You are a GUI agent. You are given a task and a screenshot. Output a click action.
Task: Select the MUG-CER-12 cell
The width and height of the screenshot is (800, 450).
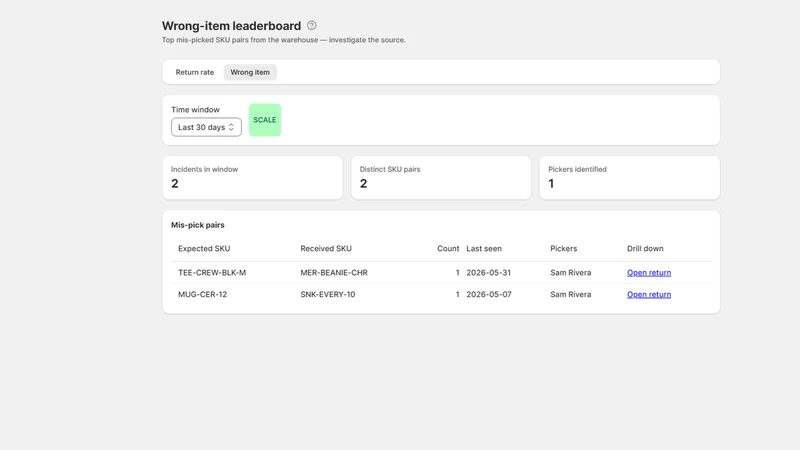tap(203, 294)
